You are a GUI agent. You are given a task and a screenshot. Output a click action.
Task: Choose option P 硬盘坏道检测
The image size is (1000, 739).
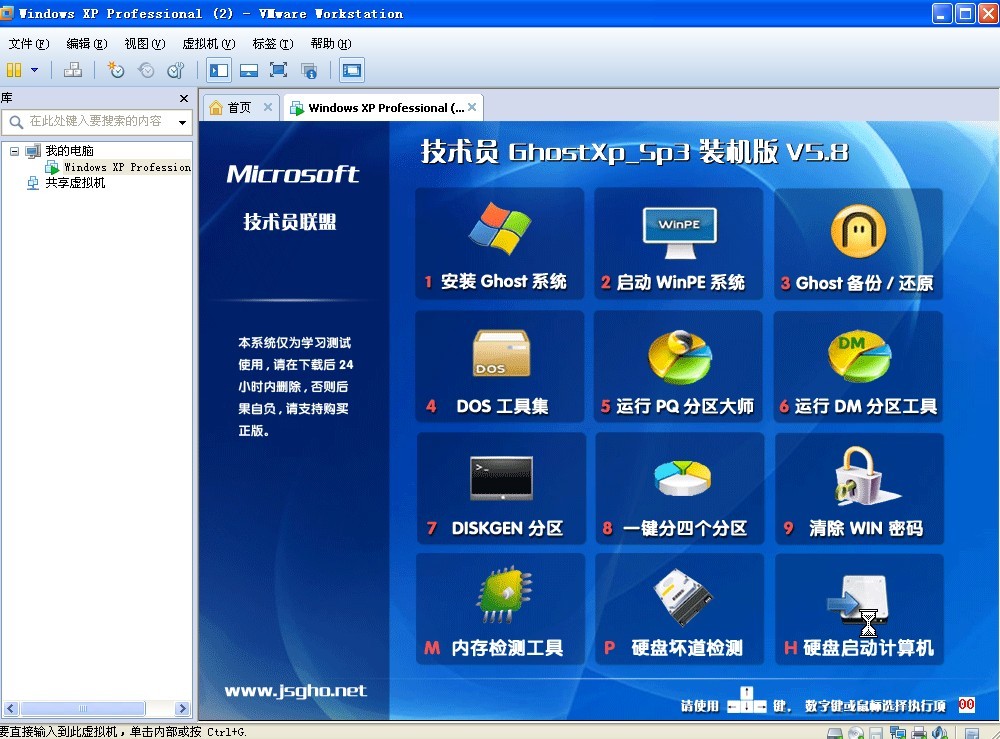(680, 610)
